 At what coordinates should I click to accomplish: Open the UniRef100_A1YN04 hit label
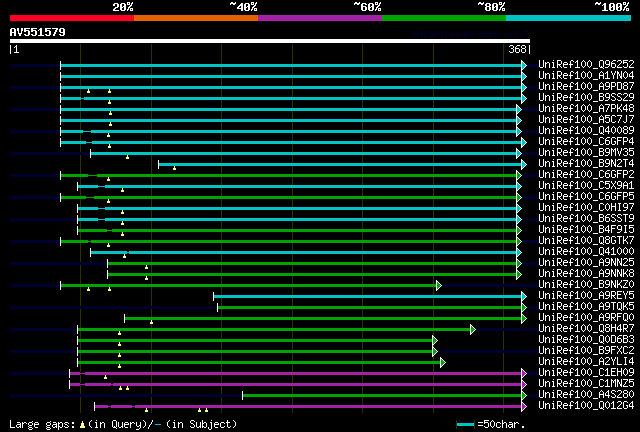coord(586,76)
